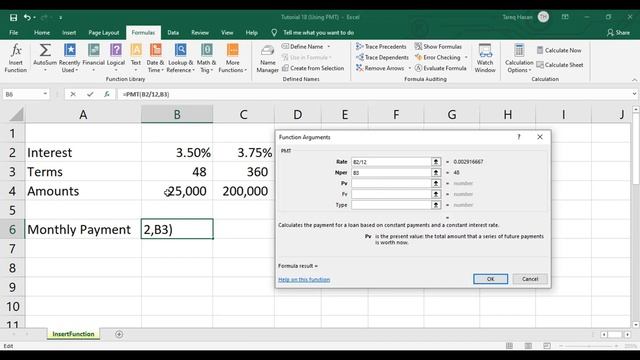Viewport: 640px width, 360px height.
Task: Add a new sheet with plus button
Action: [x=119, y=334]
